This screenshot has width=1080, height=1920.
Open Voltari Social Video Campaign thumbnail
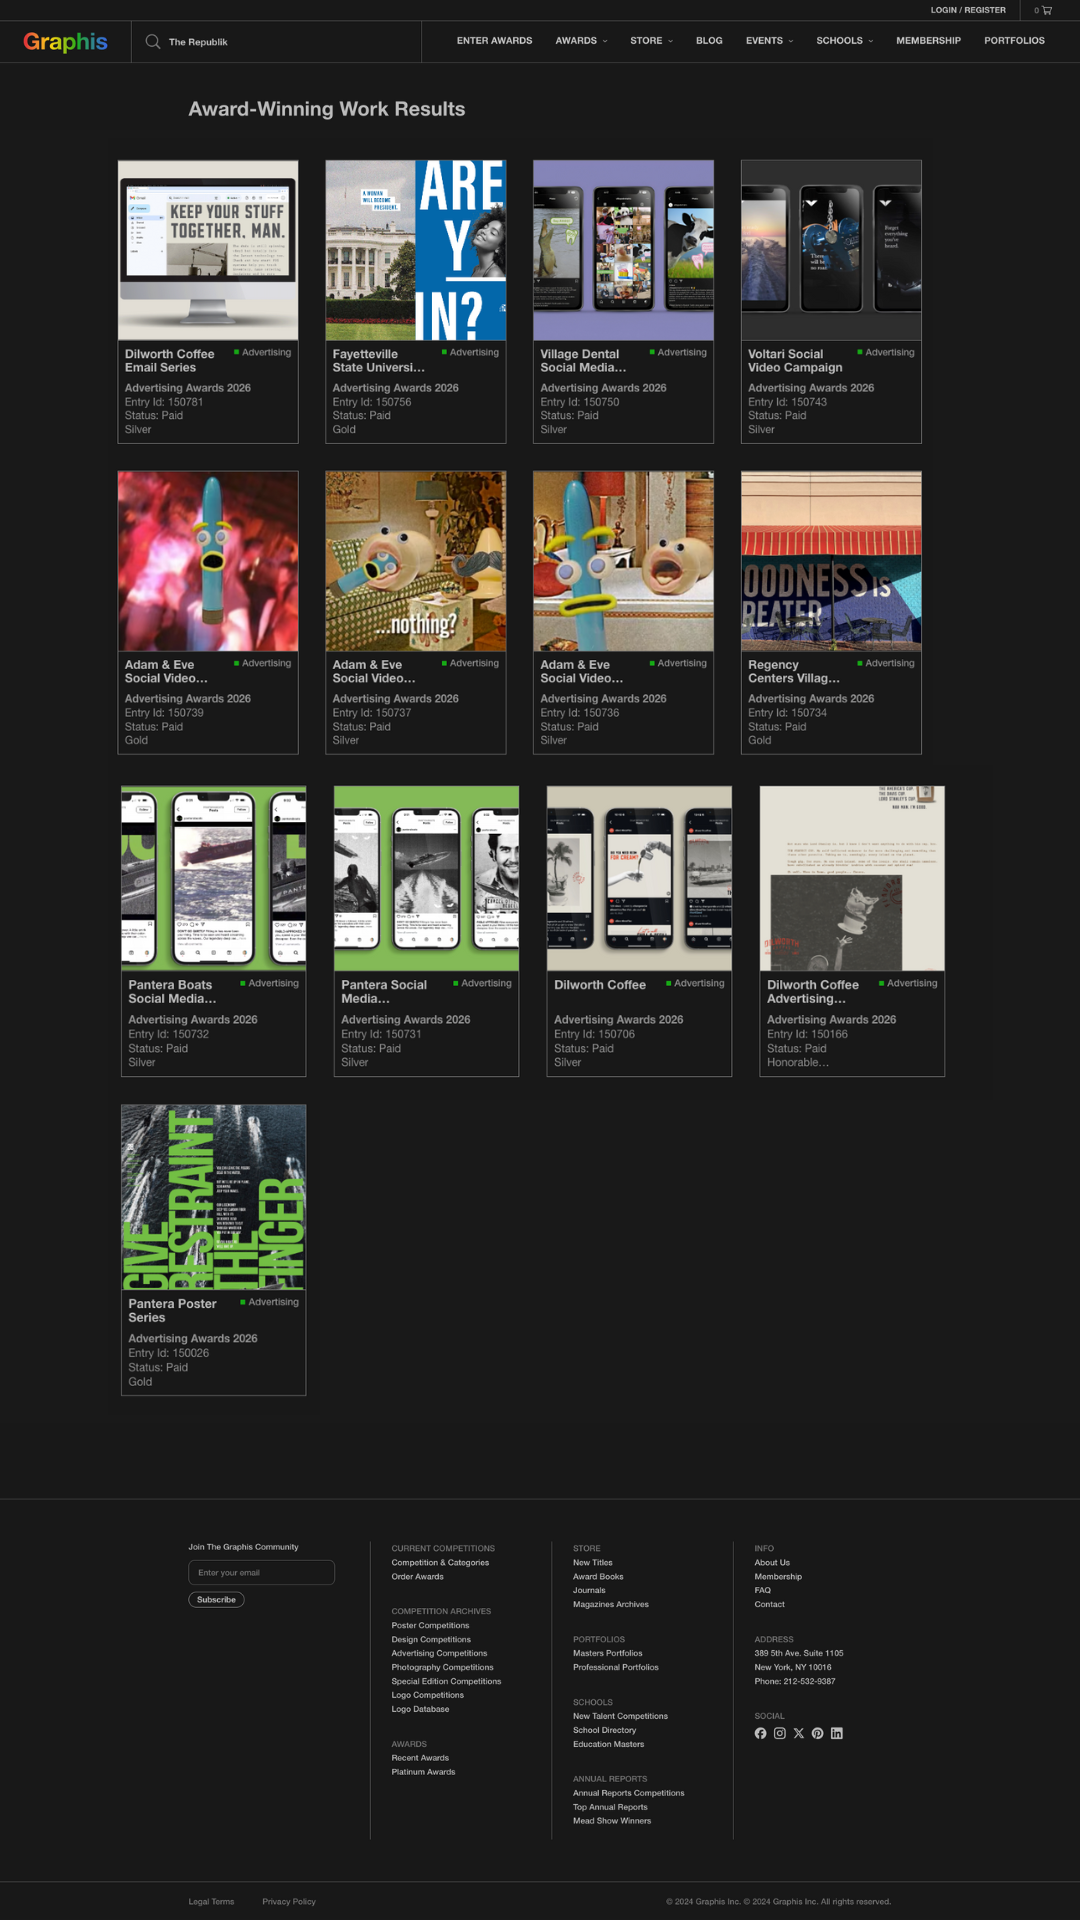831,250
